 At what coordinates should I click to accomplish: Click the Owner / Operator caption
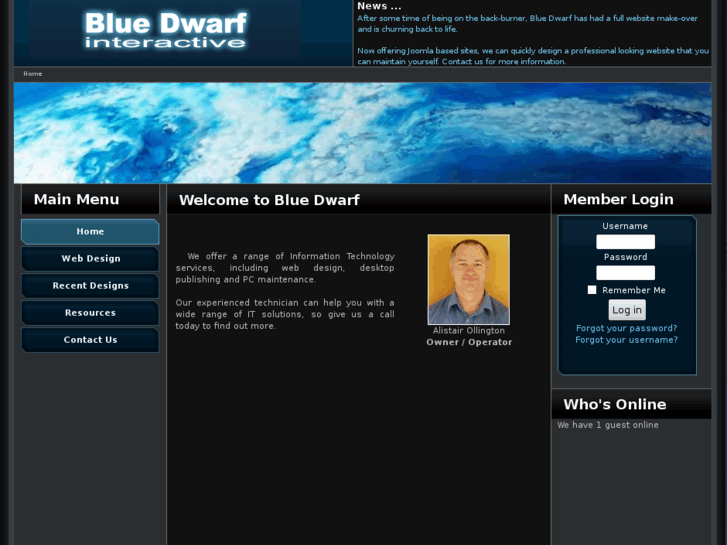[469, 342]
